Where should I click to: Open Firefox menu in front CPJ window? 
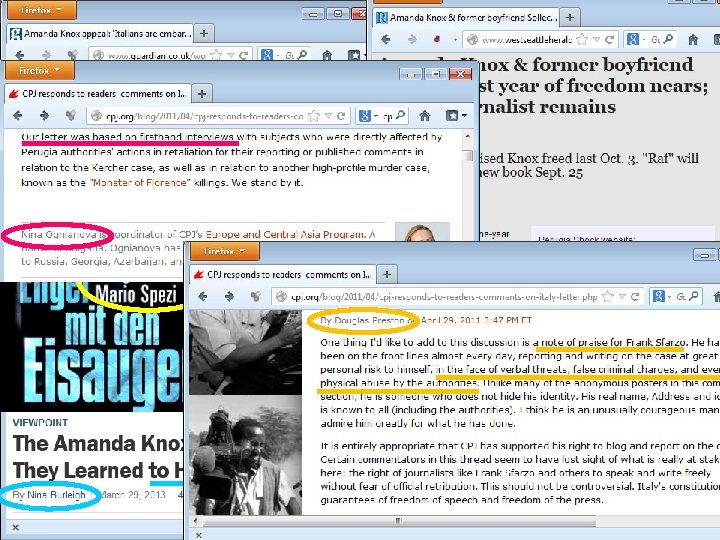tap(225, 251)
